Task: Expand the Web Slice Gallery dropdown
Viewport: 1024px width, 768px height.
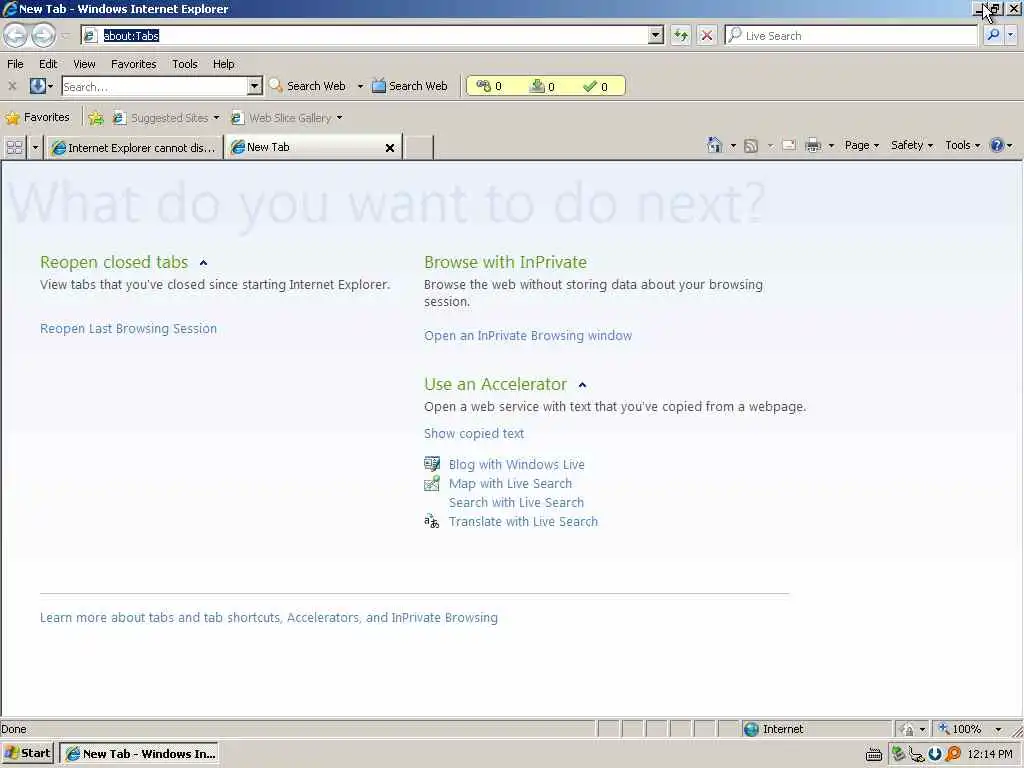Action: [x=339, y=118]
